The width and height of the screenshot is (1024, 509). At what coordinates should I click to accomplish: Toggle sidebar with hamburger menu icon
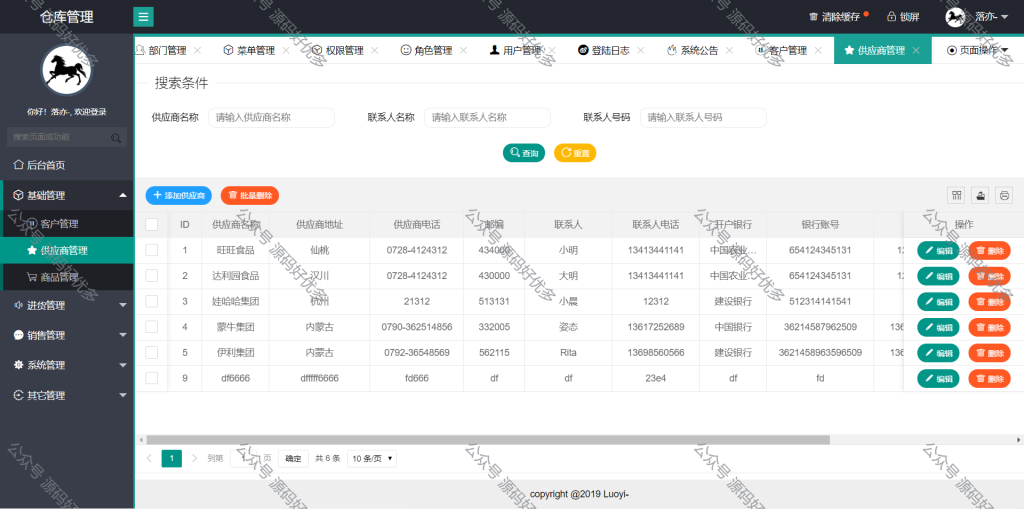click(x=143, y=17)
